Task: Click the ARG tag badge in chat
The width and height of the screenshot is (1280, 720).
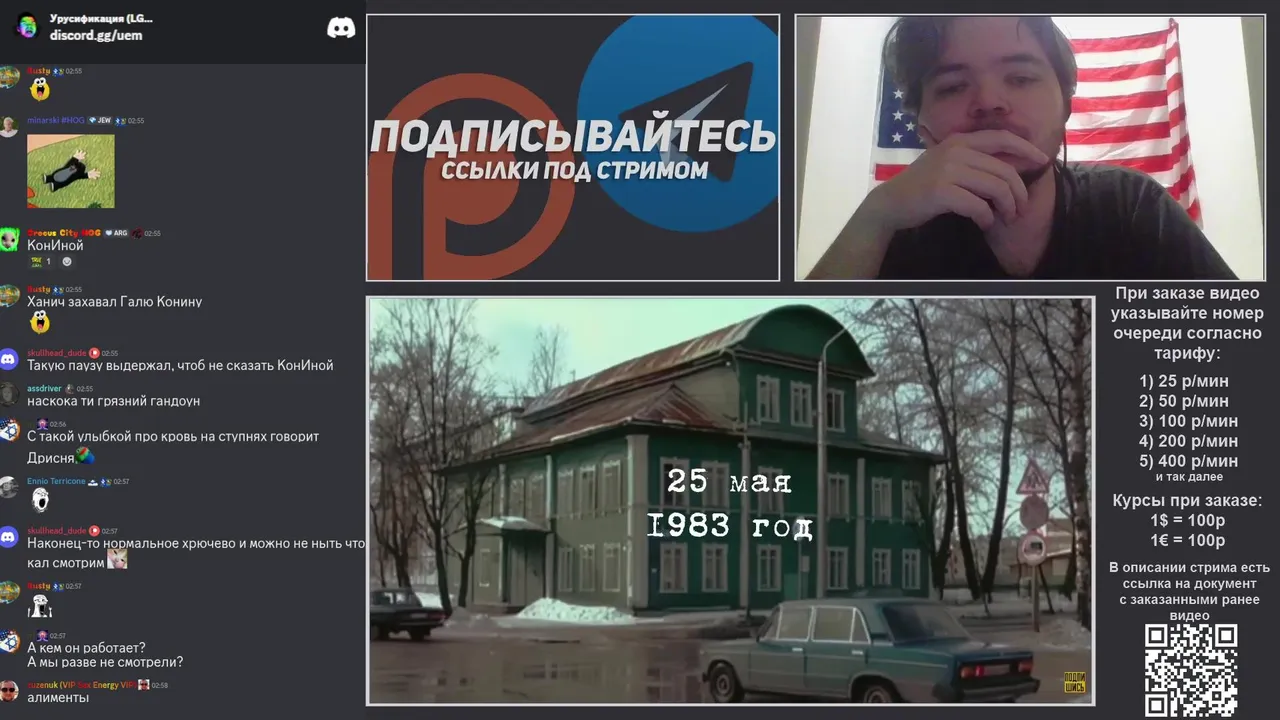Action: (x=116, y=233)
